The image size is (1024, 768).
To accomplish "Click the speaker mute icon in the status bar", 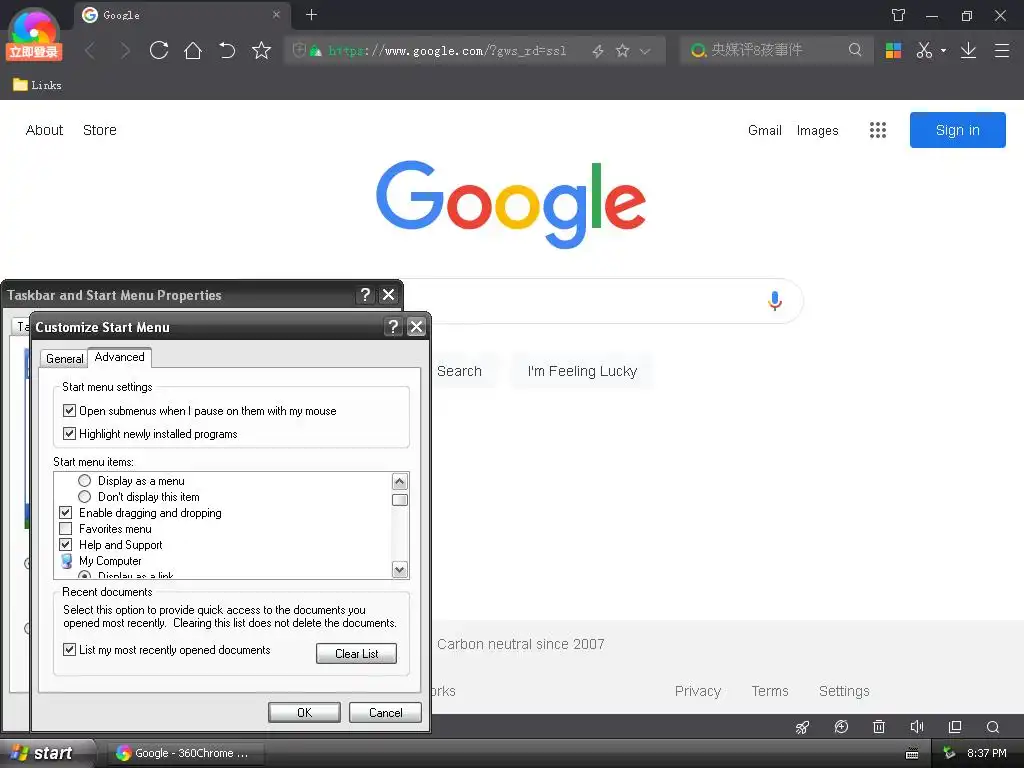I will [x=917, y=727].
